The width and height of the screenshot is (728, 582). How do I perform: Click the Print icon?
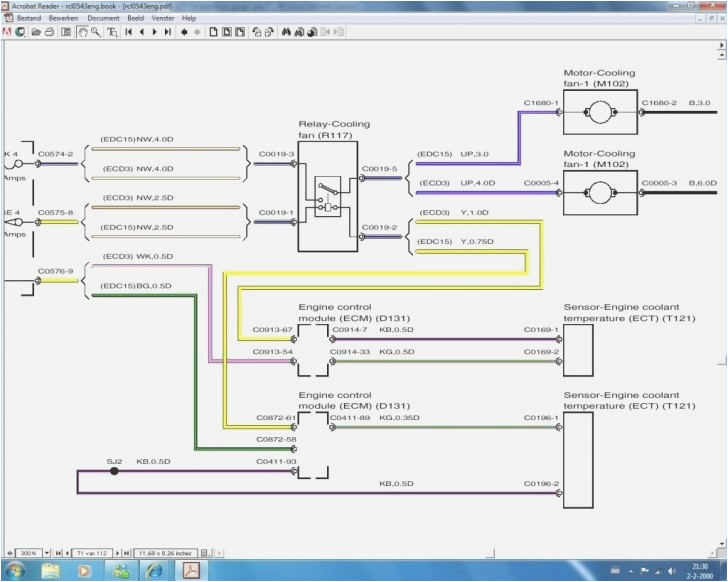(x=48, y=32)
